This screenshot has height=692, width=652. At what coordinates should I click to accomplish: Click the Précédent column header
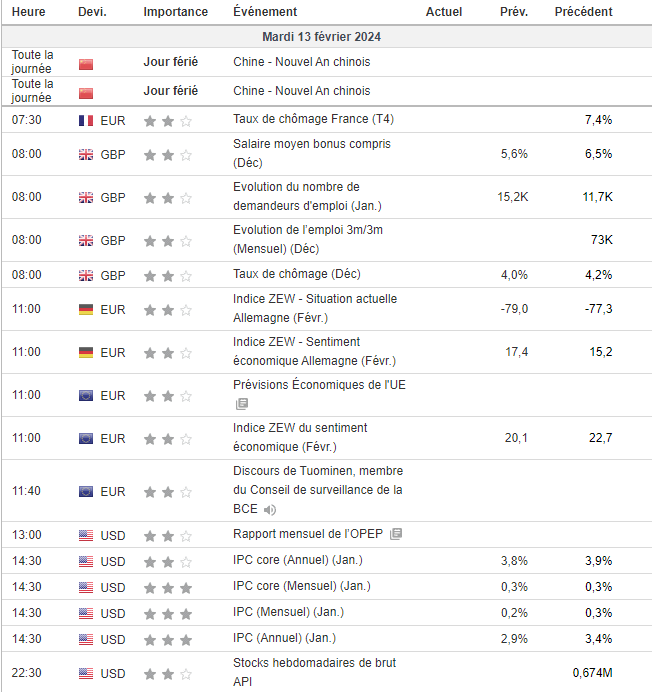click(x=583, y=12)
